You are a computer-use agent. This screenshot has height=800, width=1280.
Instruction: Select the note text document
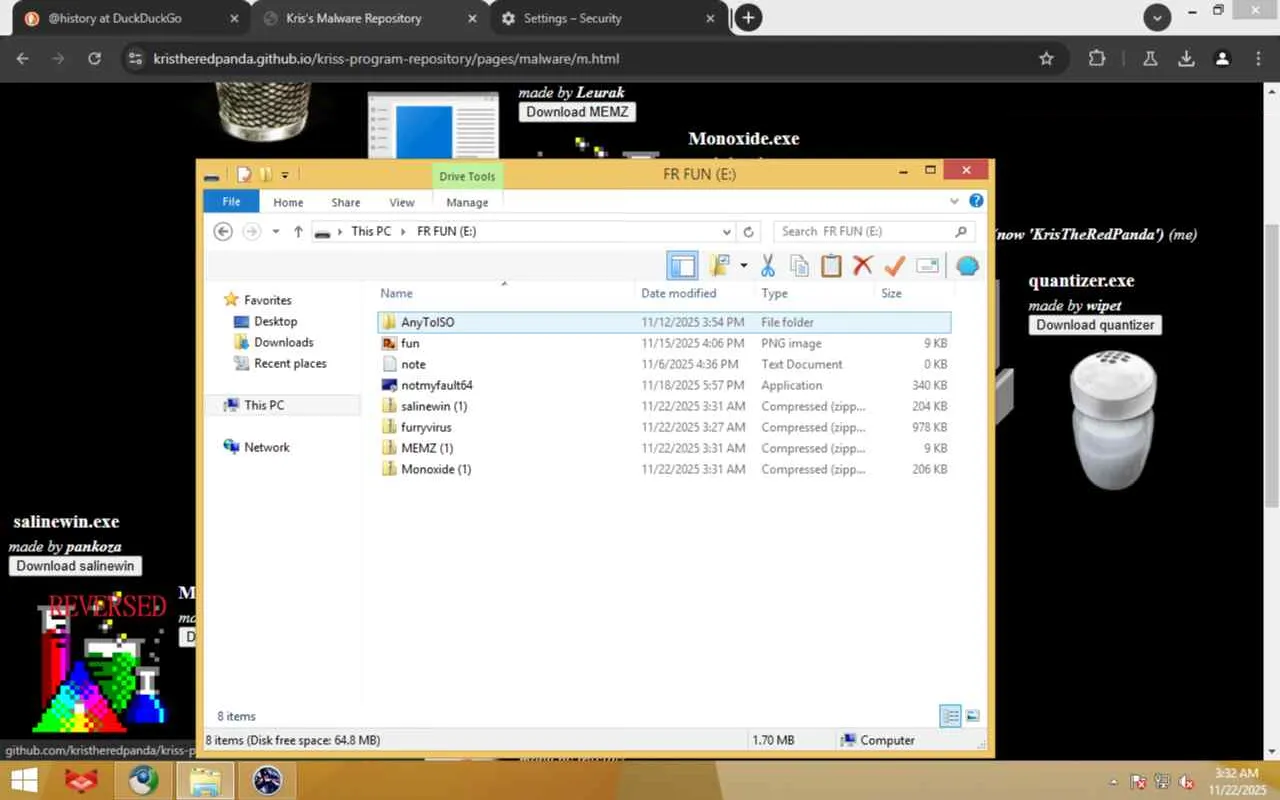click(x=665, y=364)
